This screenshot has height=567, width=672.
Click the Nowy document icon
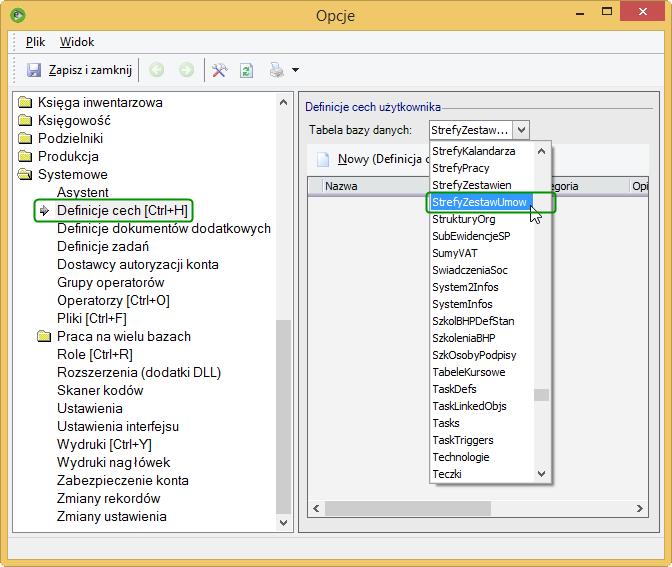click(323, 159)
